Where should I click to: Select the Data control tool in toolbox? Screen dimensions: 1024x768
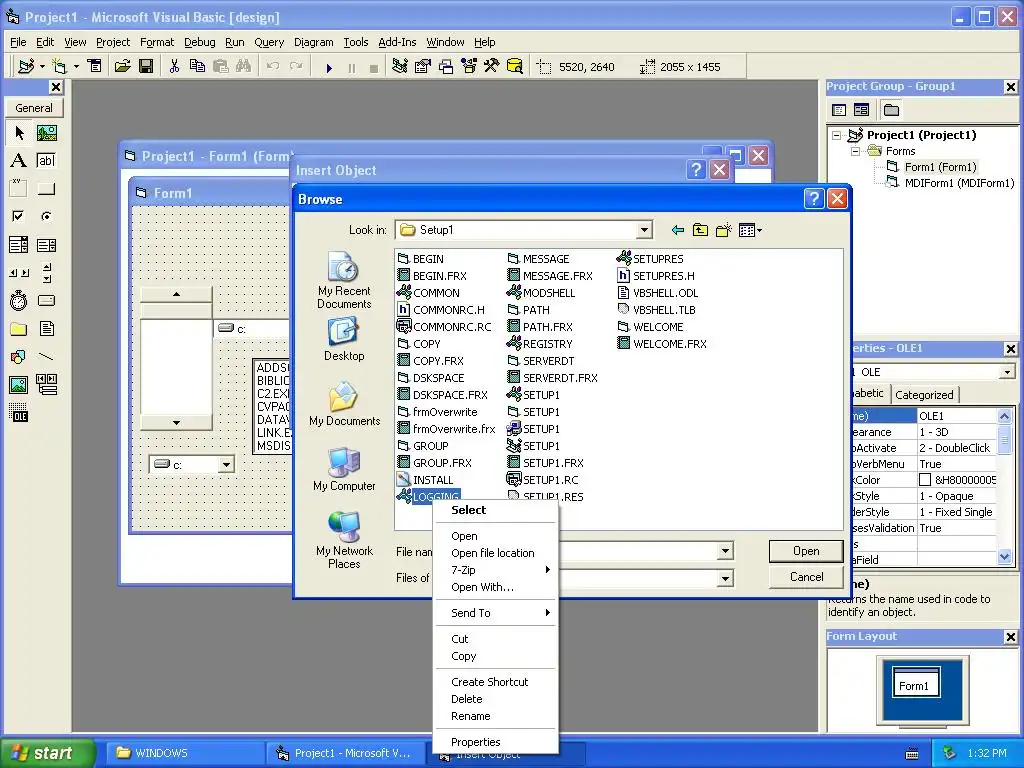tap(46, 385)
